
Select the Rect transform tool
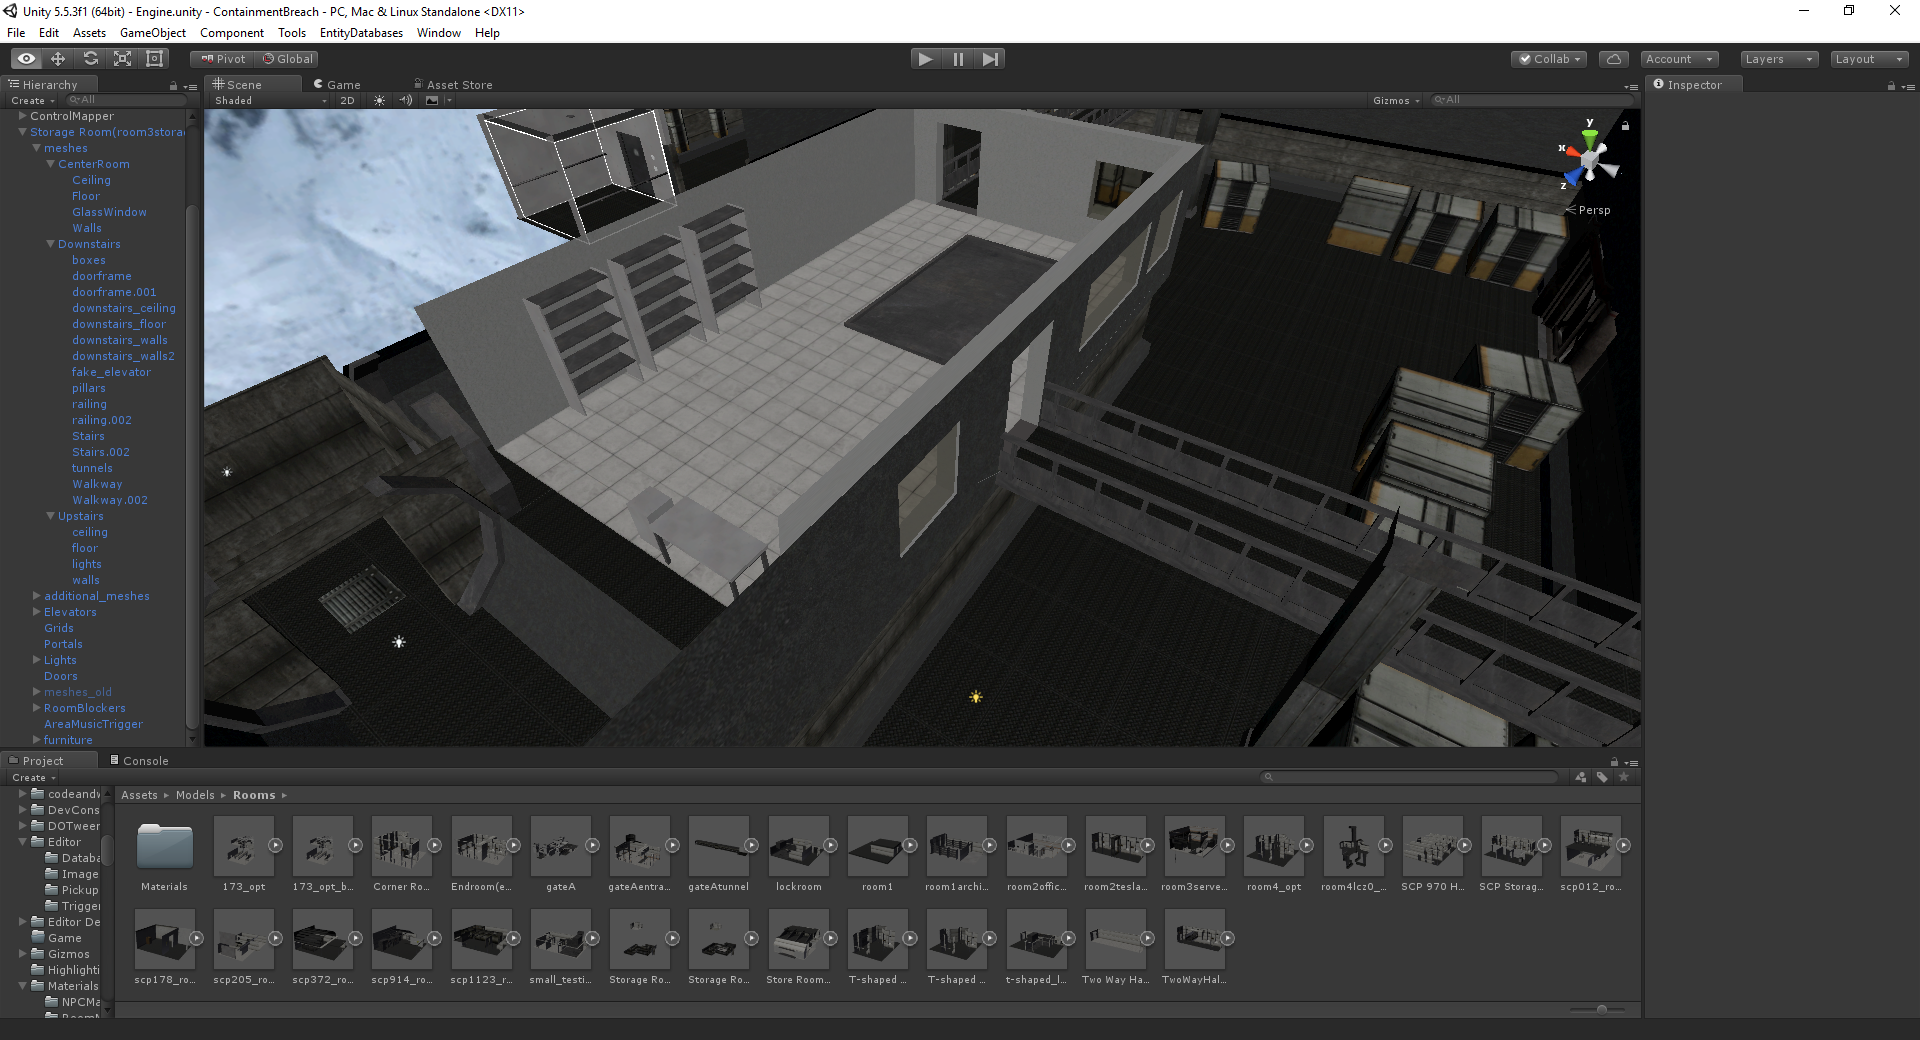pos(155,59)
